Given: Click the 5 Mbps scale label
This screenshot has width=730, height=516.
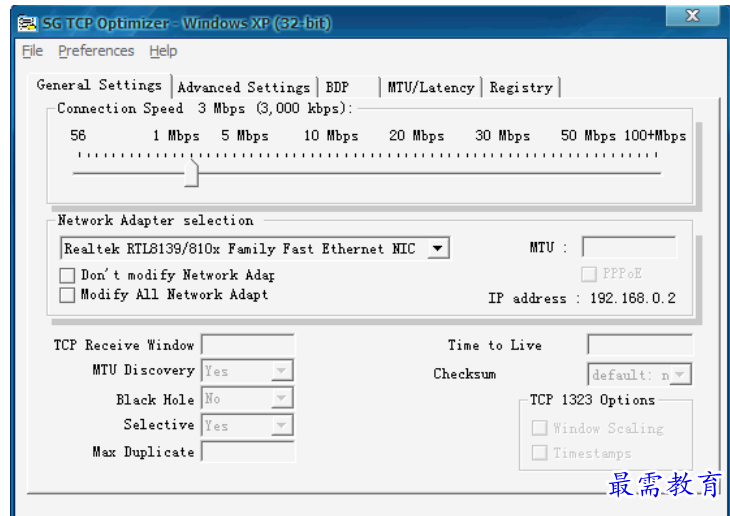Looking at the screenshot, I should 245,136.
